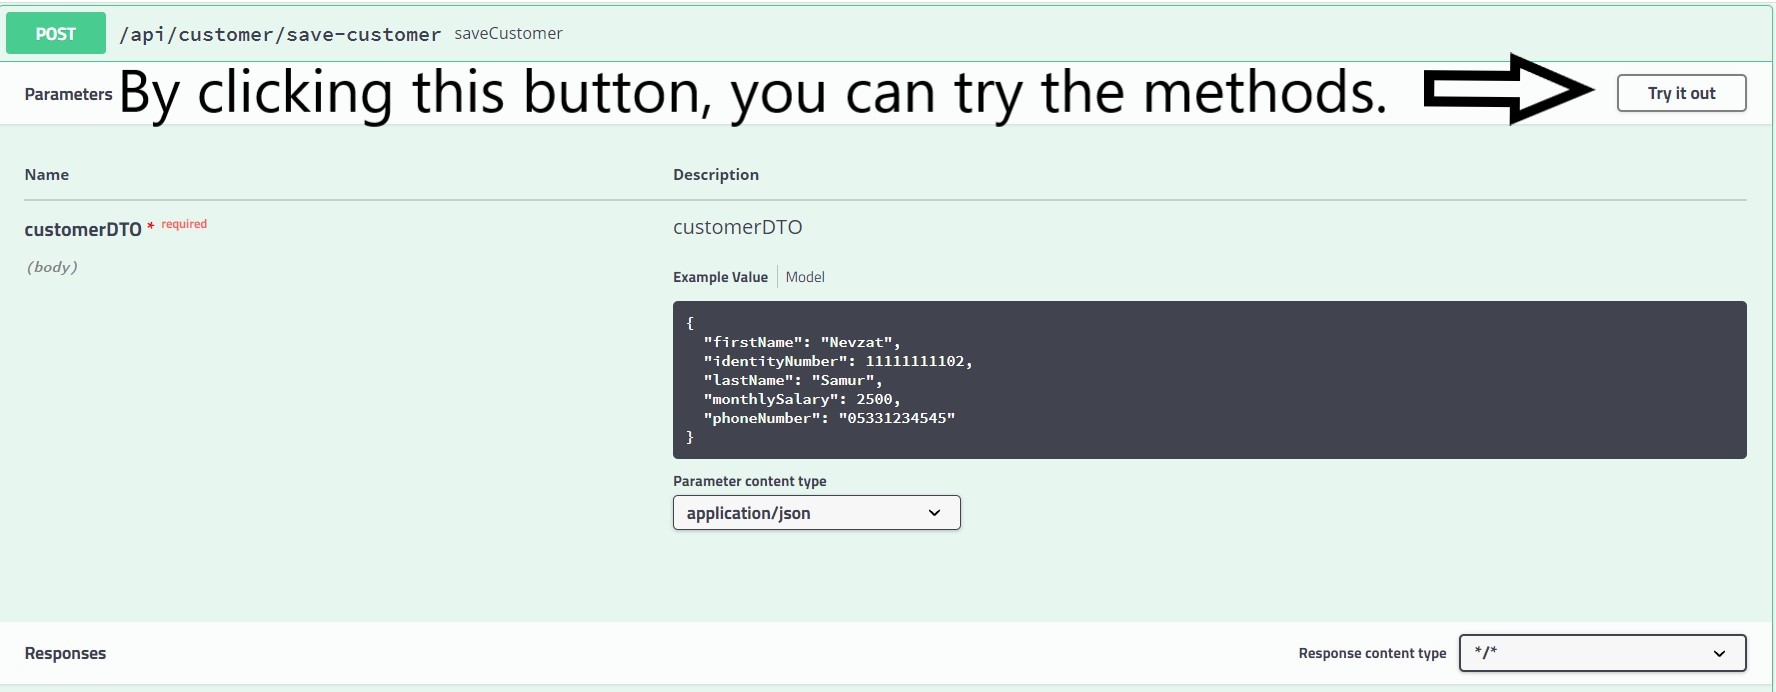Click the Parameters section label
This screenshot has height=692, width=1776.
click(x=67, y=94)
